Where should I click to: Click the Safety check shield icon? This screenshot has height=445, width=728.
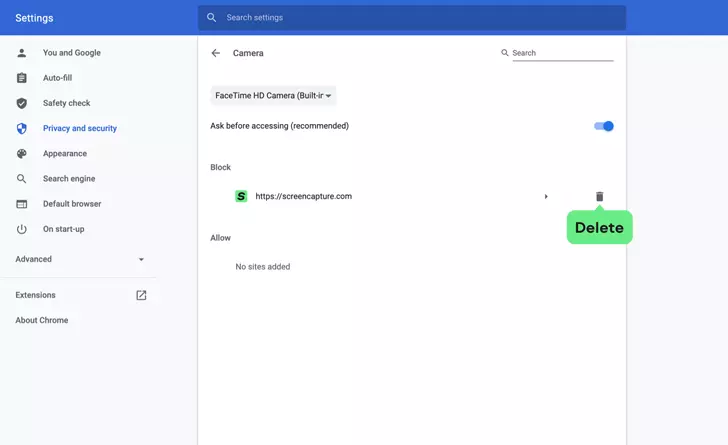click(21, 103)
